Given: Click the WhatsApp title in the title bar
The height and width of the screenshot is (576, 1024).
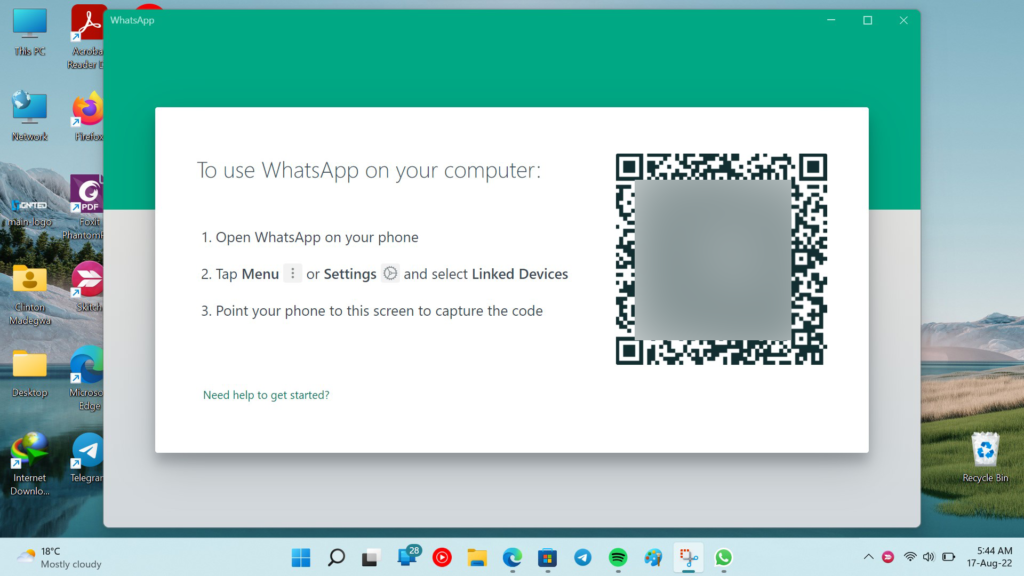Looking at the screenshot, I should (x=132, y=20).
